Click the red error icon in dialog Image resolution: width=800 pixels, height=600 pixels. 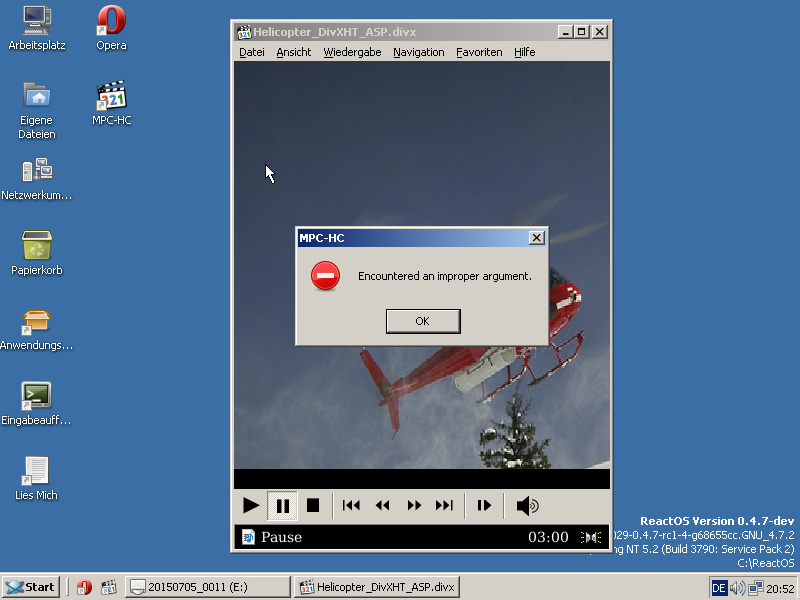[326, 276]
